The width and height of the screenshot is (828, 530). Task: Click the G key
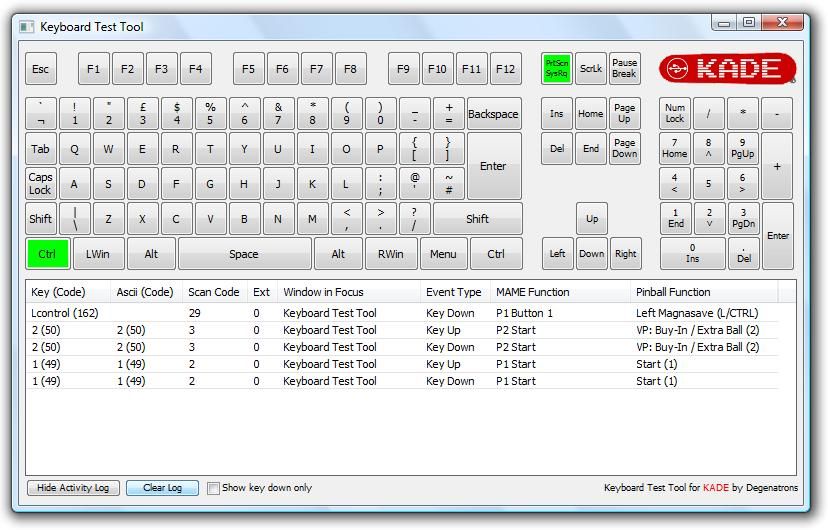210,184
